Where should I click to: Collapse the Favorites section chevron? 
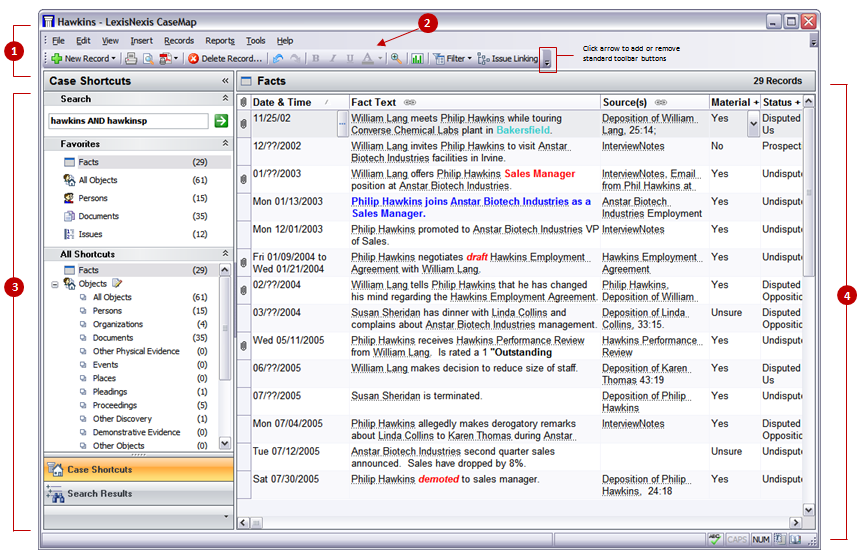click(225, 144)
